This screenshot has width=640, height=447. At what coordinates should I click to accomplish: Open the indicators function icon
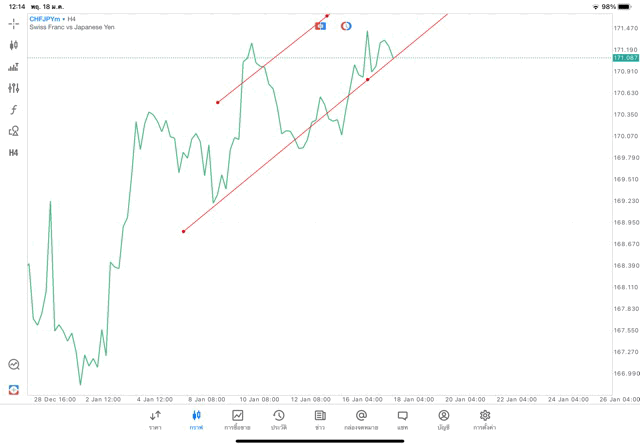tap(14, 110)
